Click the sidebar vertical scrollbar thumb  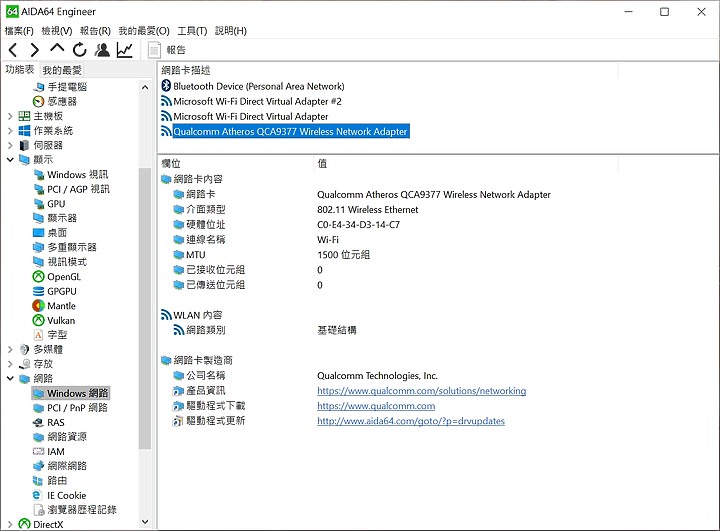(145, 309)
